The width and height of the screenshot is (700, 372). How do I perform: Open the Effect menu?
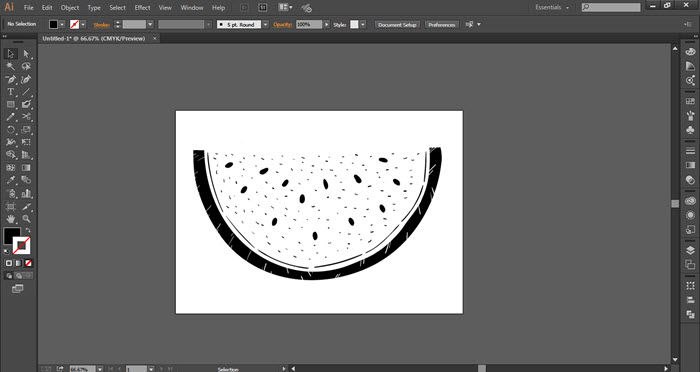(x=142, y=8)
